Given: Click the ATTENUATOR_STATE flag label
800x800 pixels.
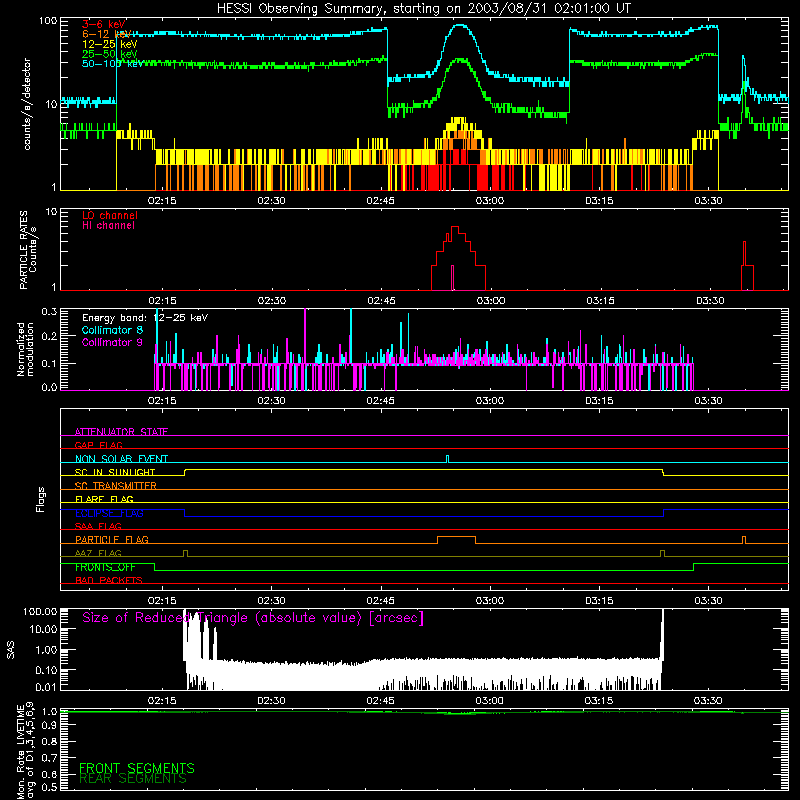Looking at the screenshot, I should (121, 432).
